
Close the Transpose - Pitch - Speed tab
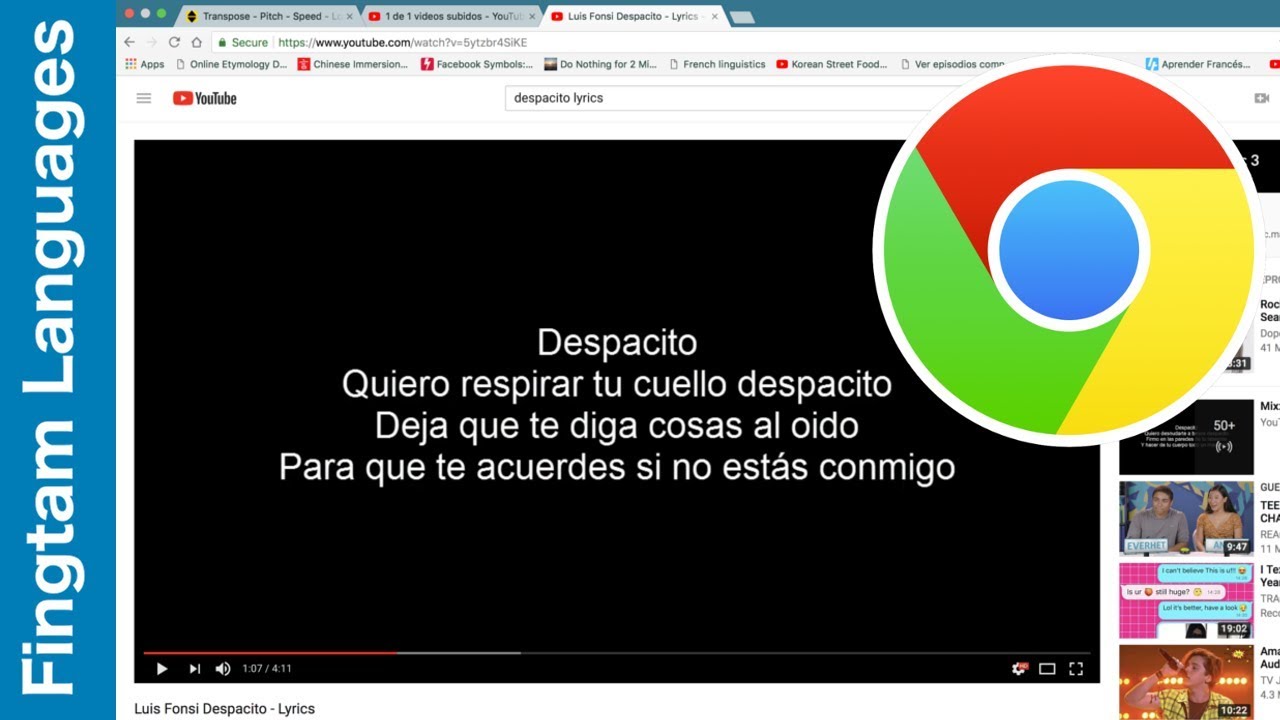(349, 16)
